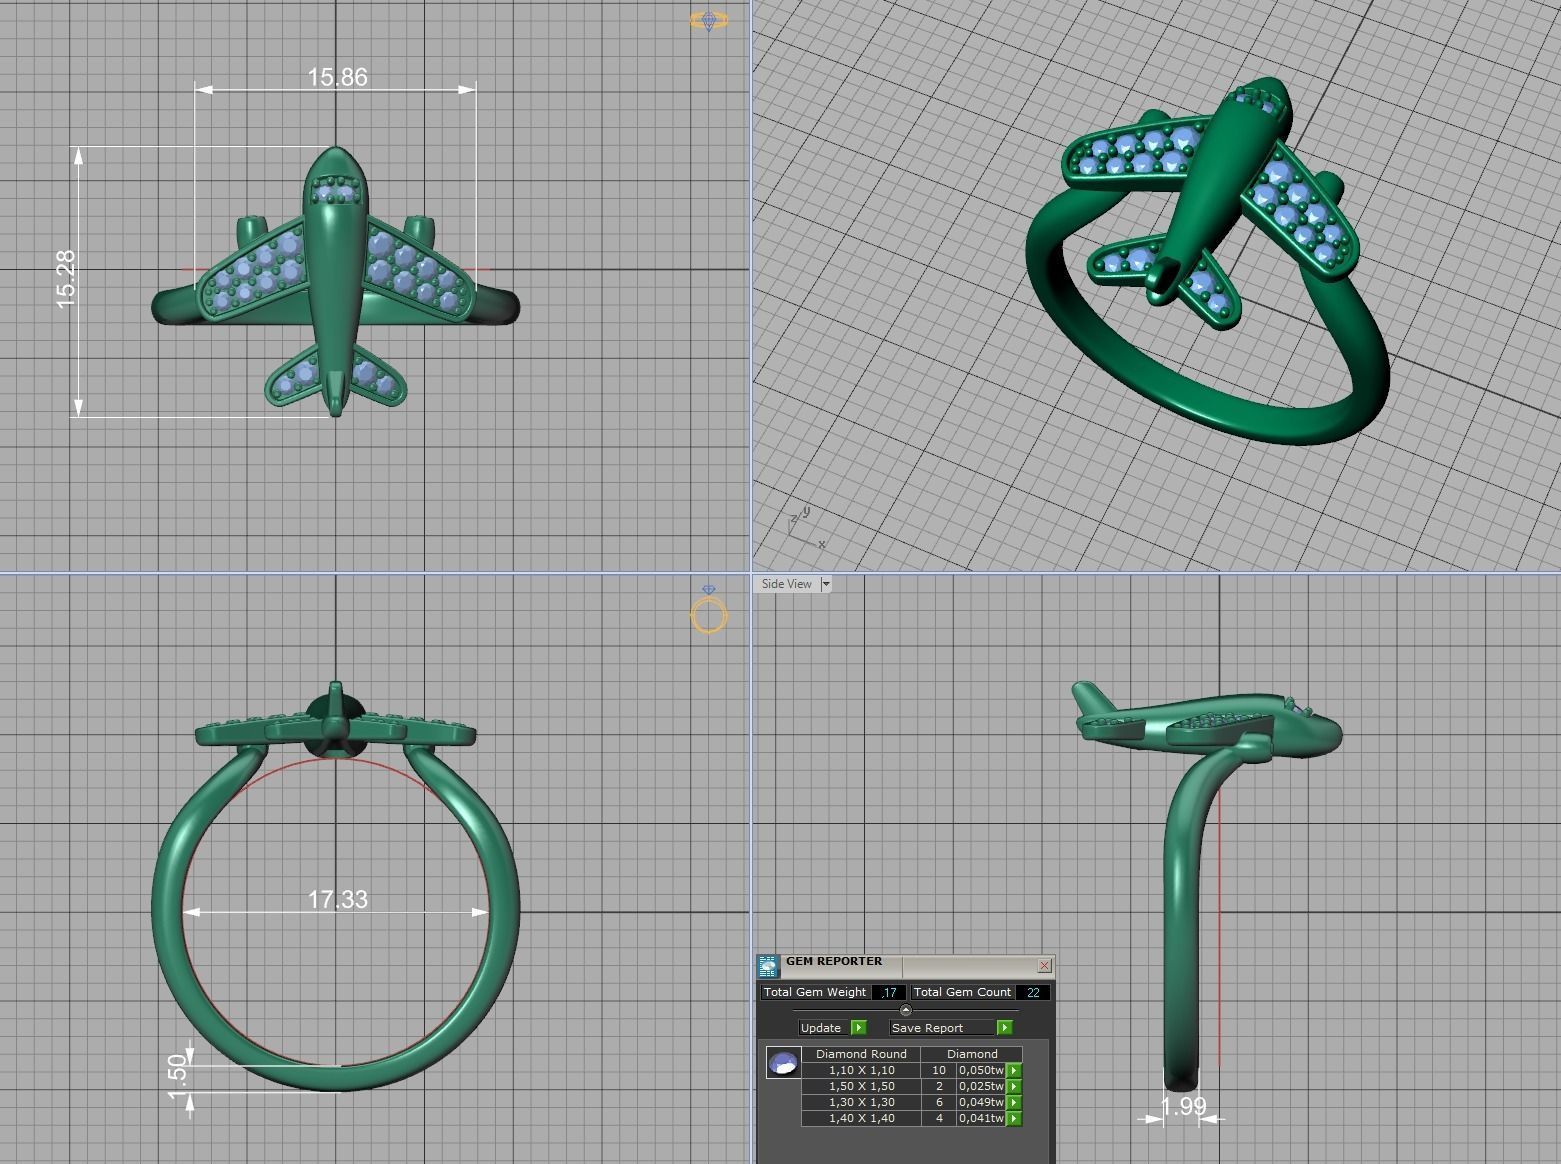This screenshot has width=1561, height=1164.
Task: Click the Total Gem Weight value field
Action: tap(889, 992)
